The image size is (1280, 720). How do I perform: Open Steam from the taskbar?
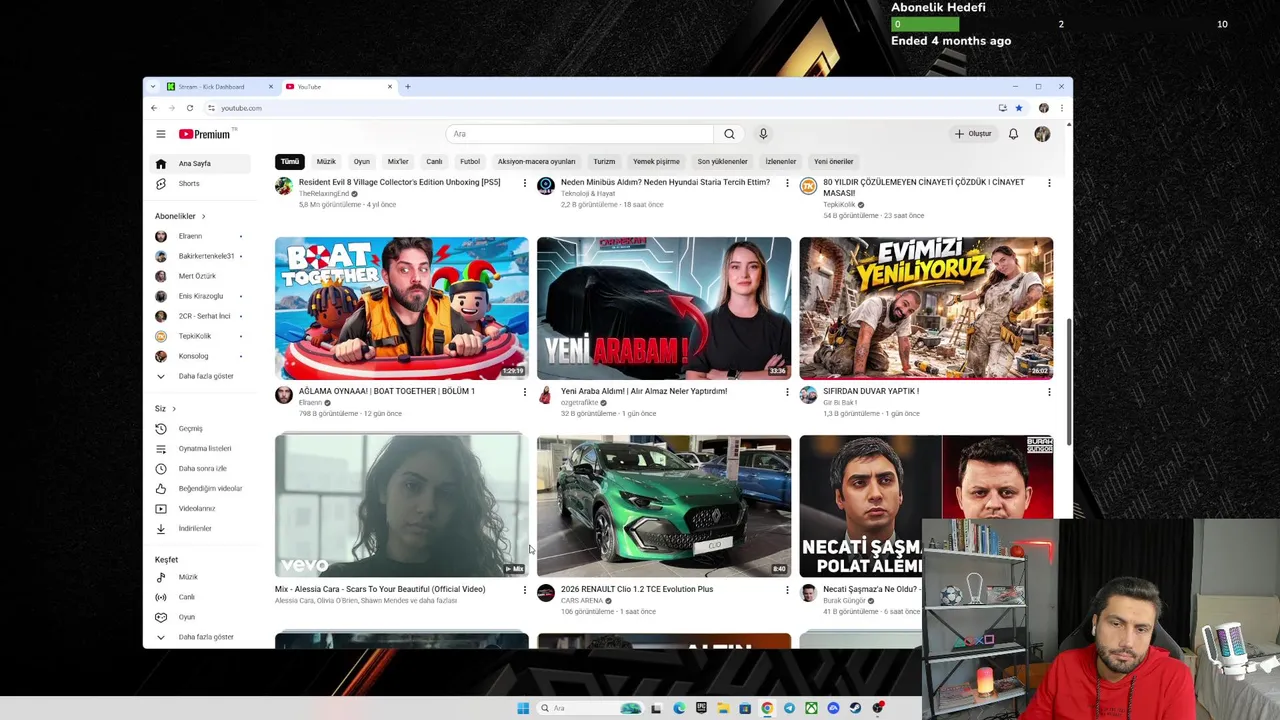(x=855, y=708)
